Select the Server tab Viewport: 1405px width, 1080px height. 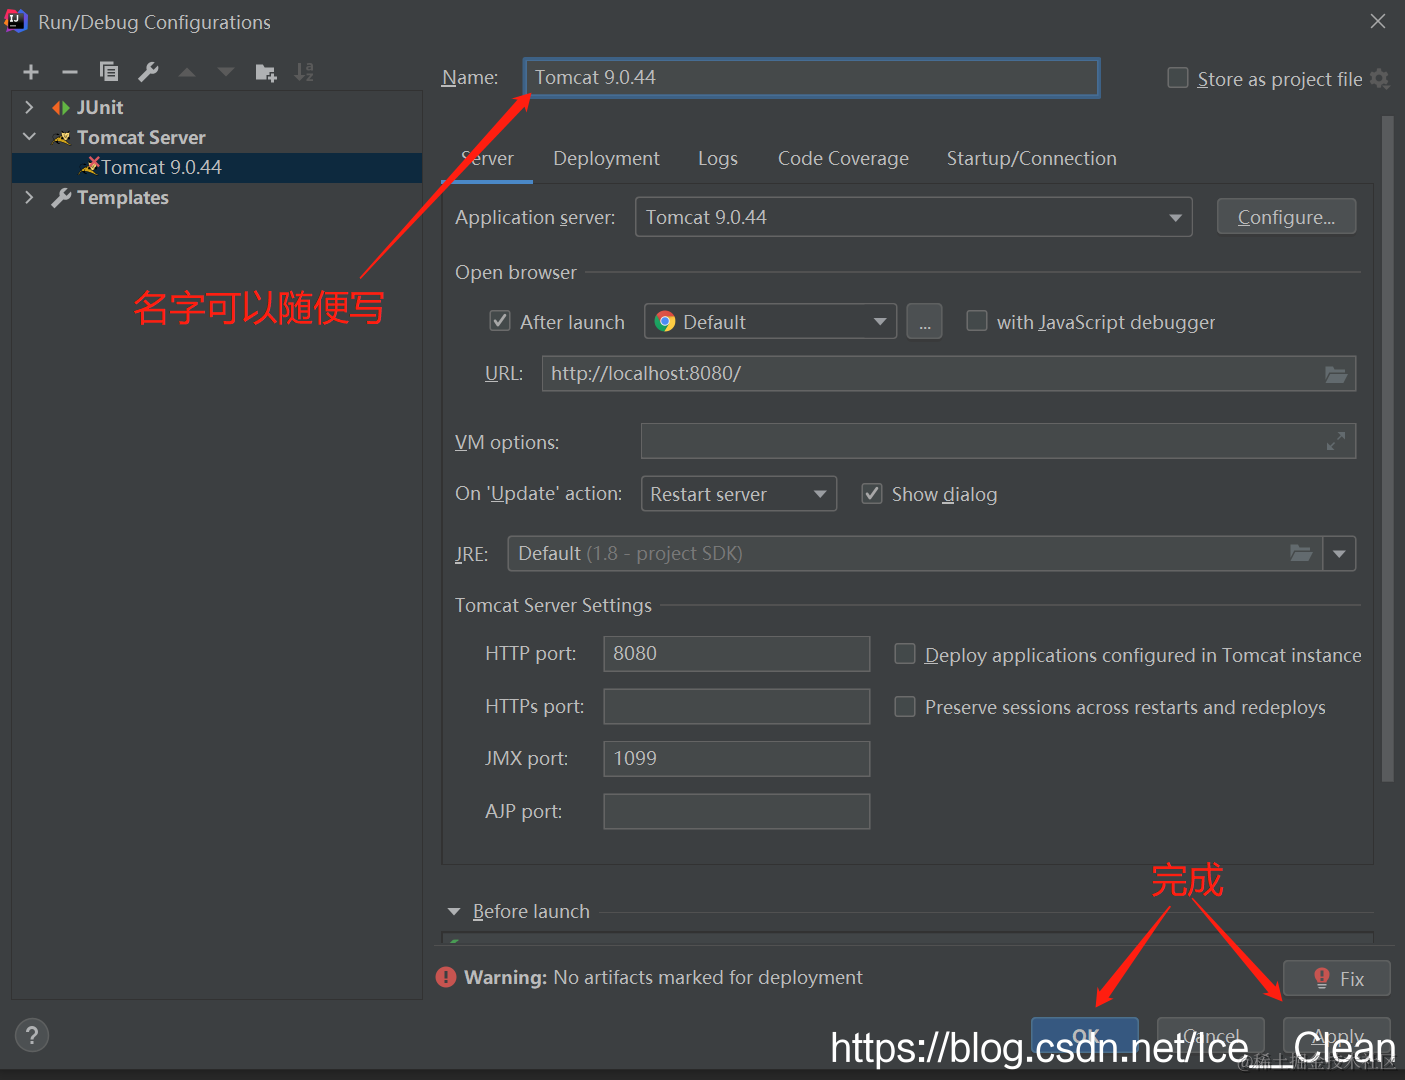487,158
